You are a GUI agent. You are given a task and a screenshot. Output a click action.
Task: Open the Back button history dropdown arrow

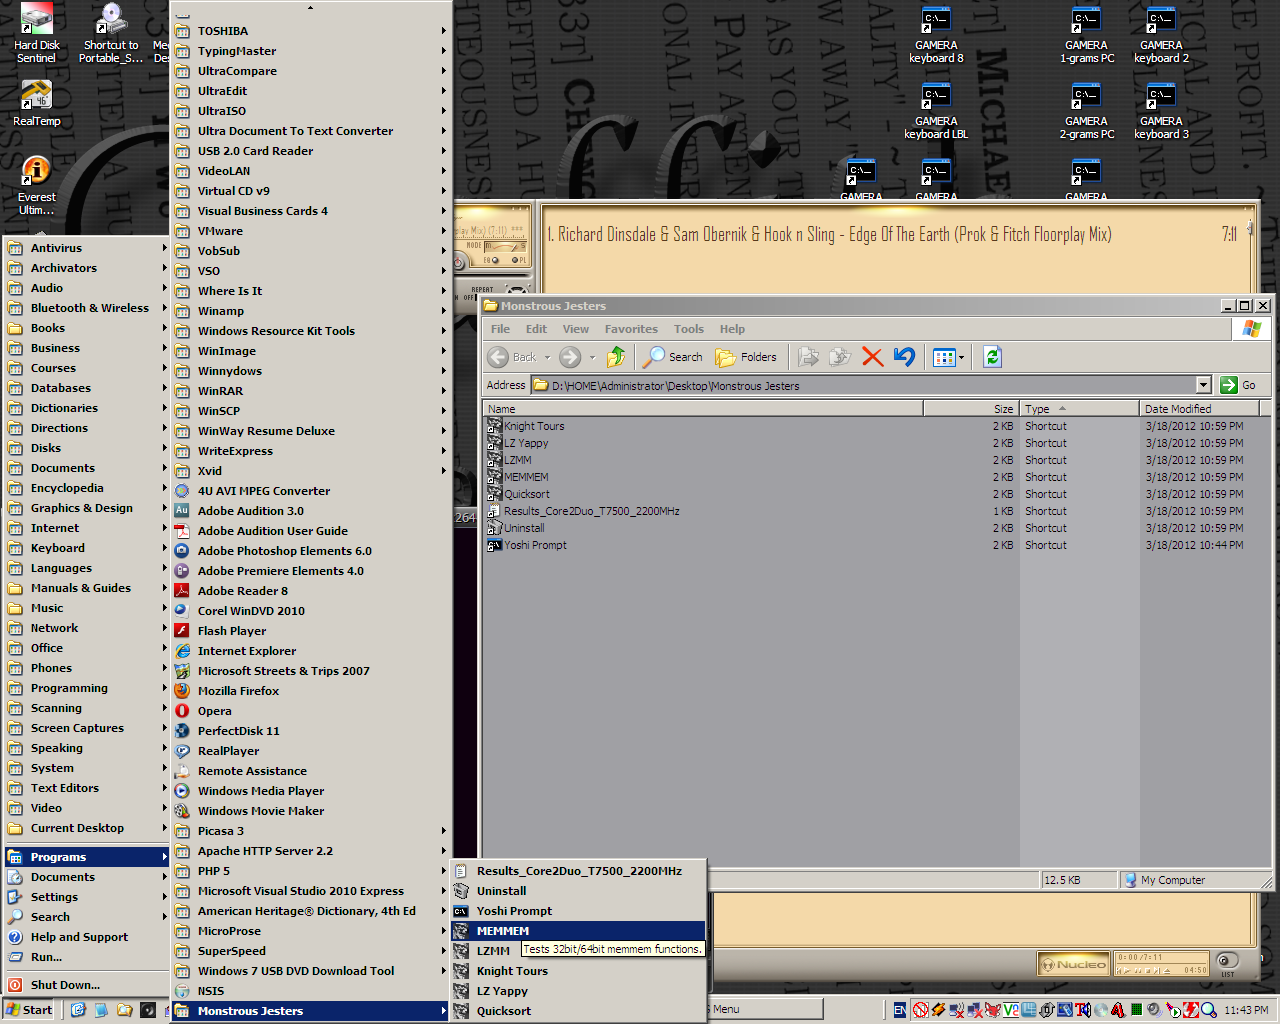[x=547, y=357]
